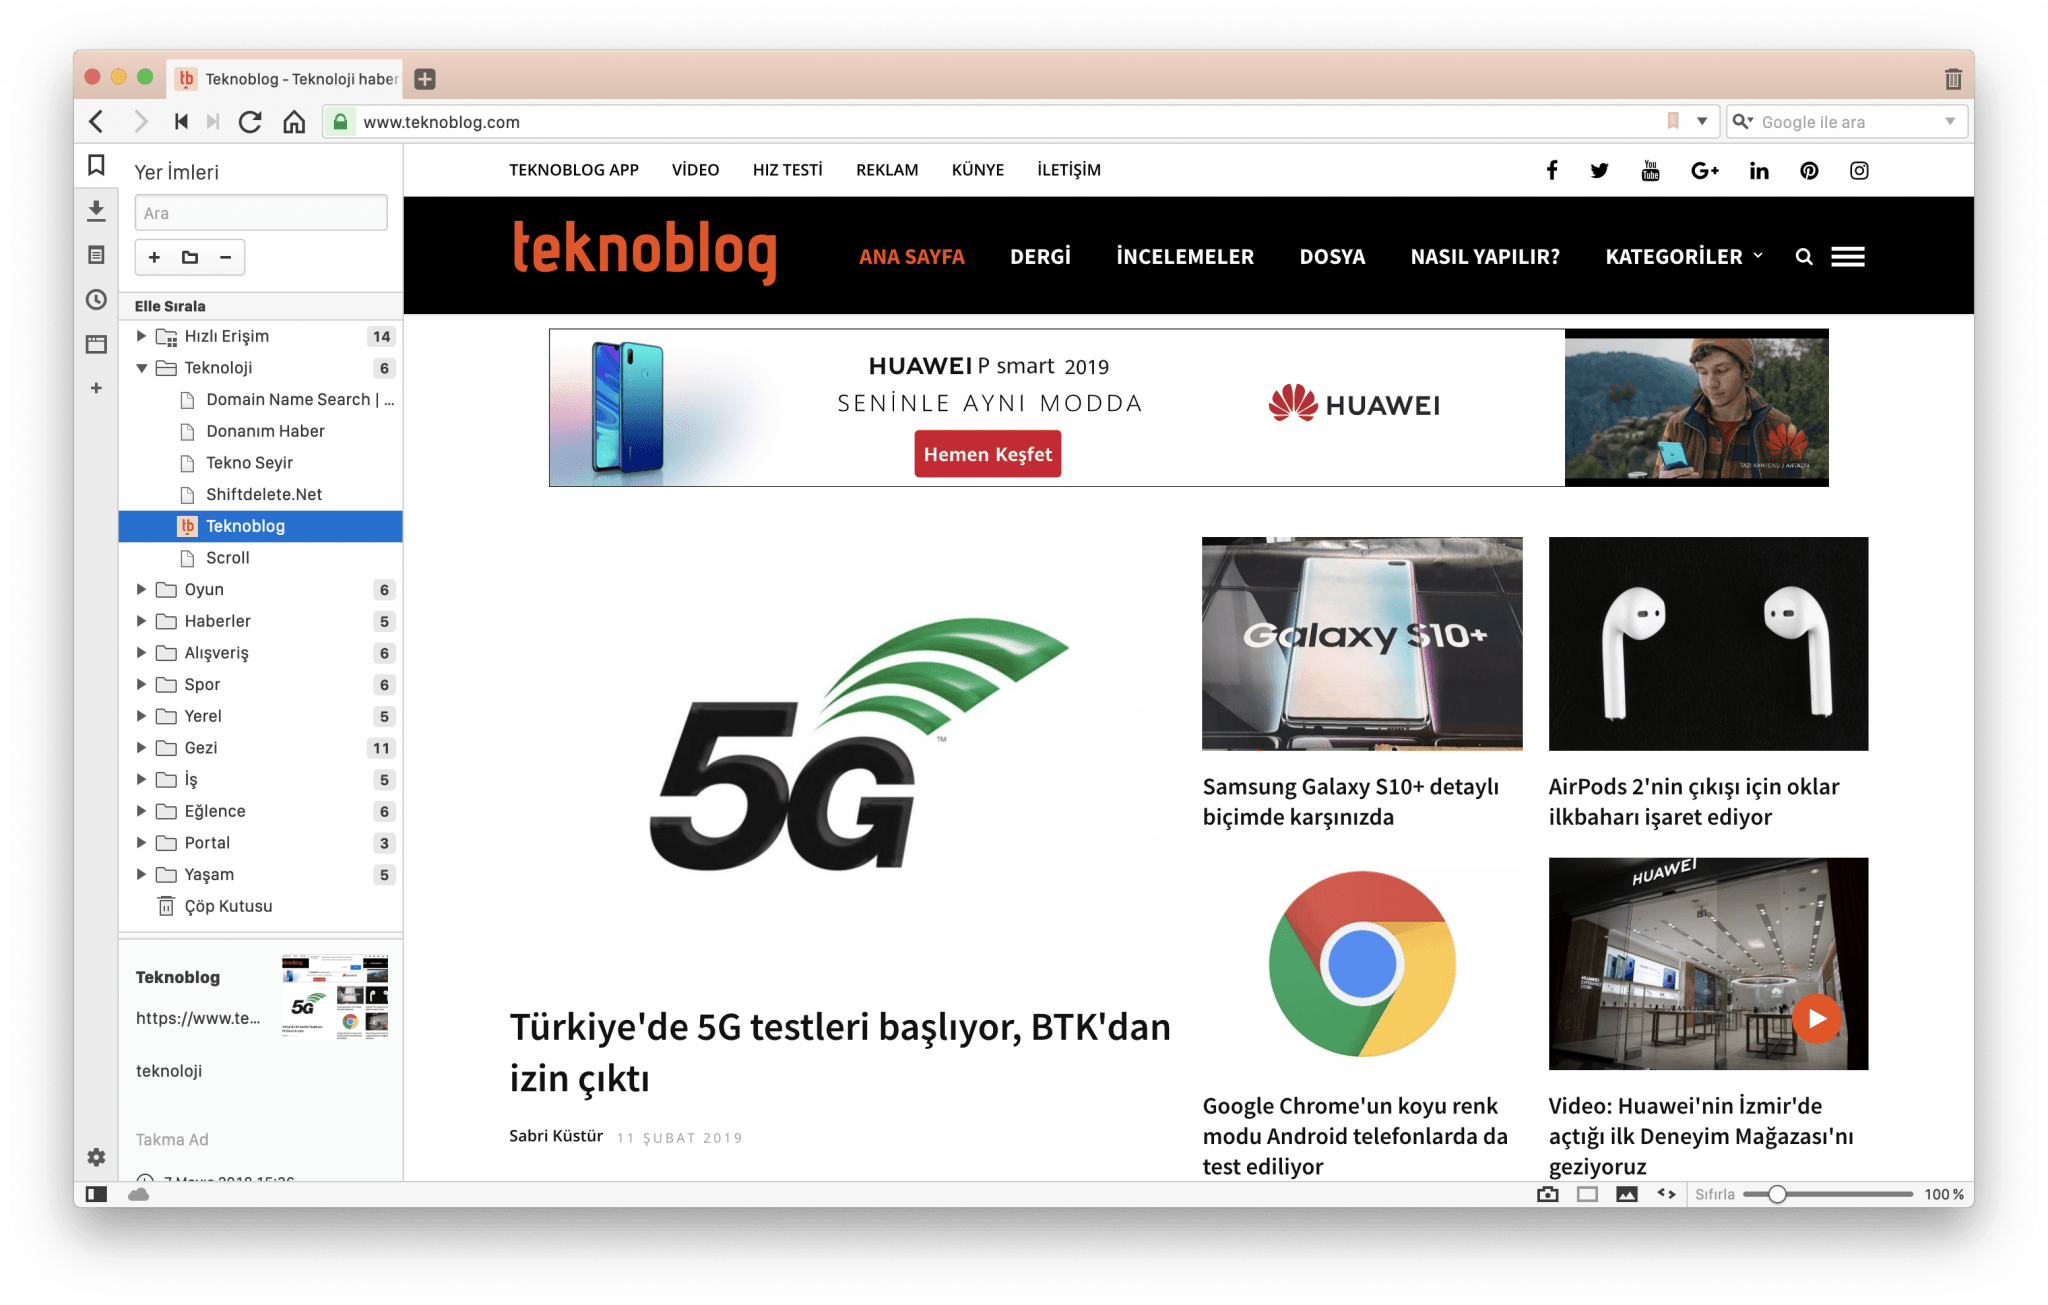Open the site search magnifier

[1804, 257]
